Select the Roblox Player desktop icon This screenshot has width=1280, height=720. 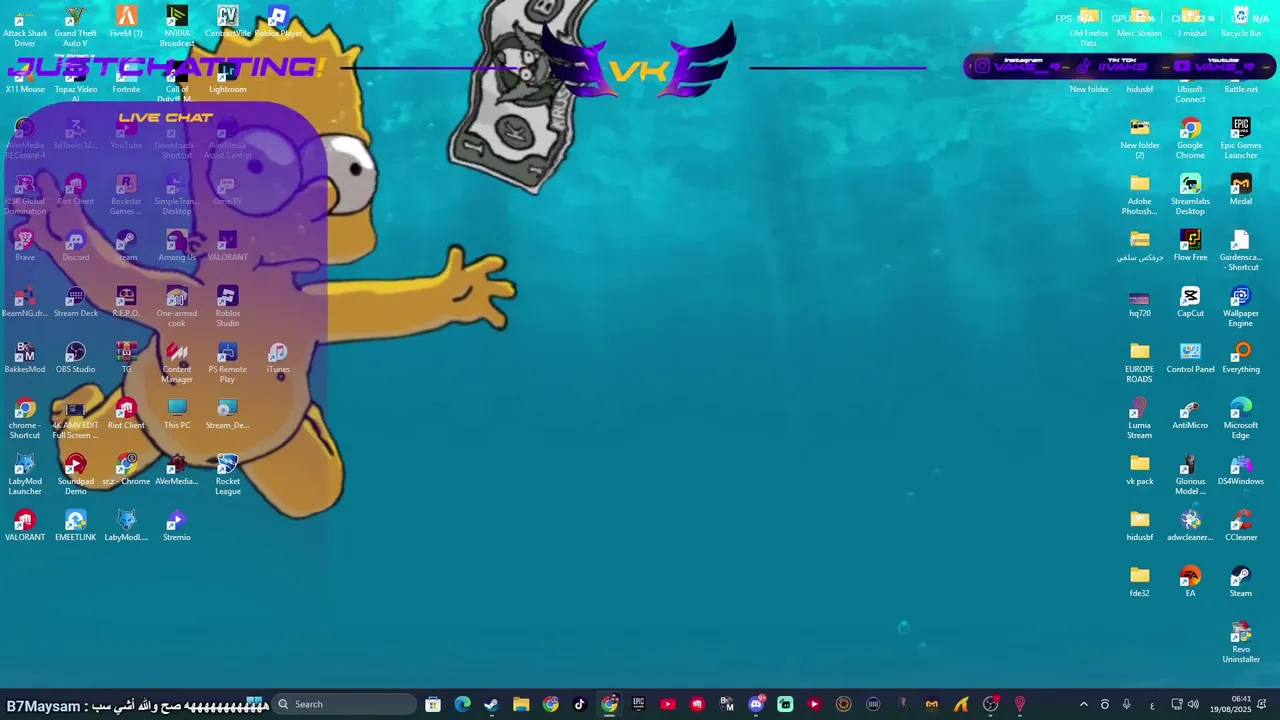tap(278, 22)
